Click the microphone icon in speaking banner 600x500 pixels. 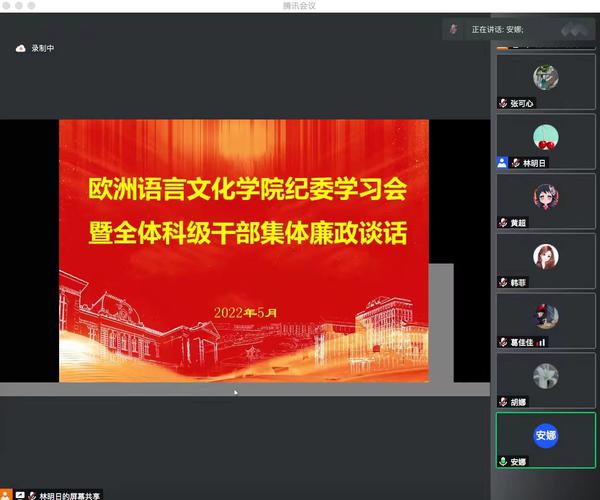click(x=455, y=30)
